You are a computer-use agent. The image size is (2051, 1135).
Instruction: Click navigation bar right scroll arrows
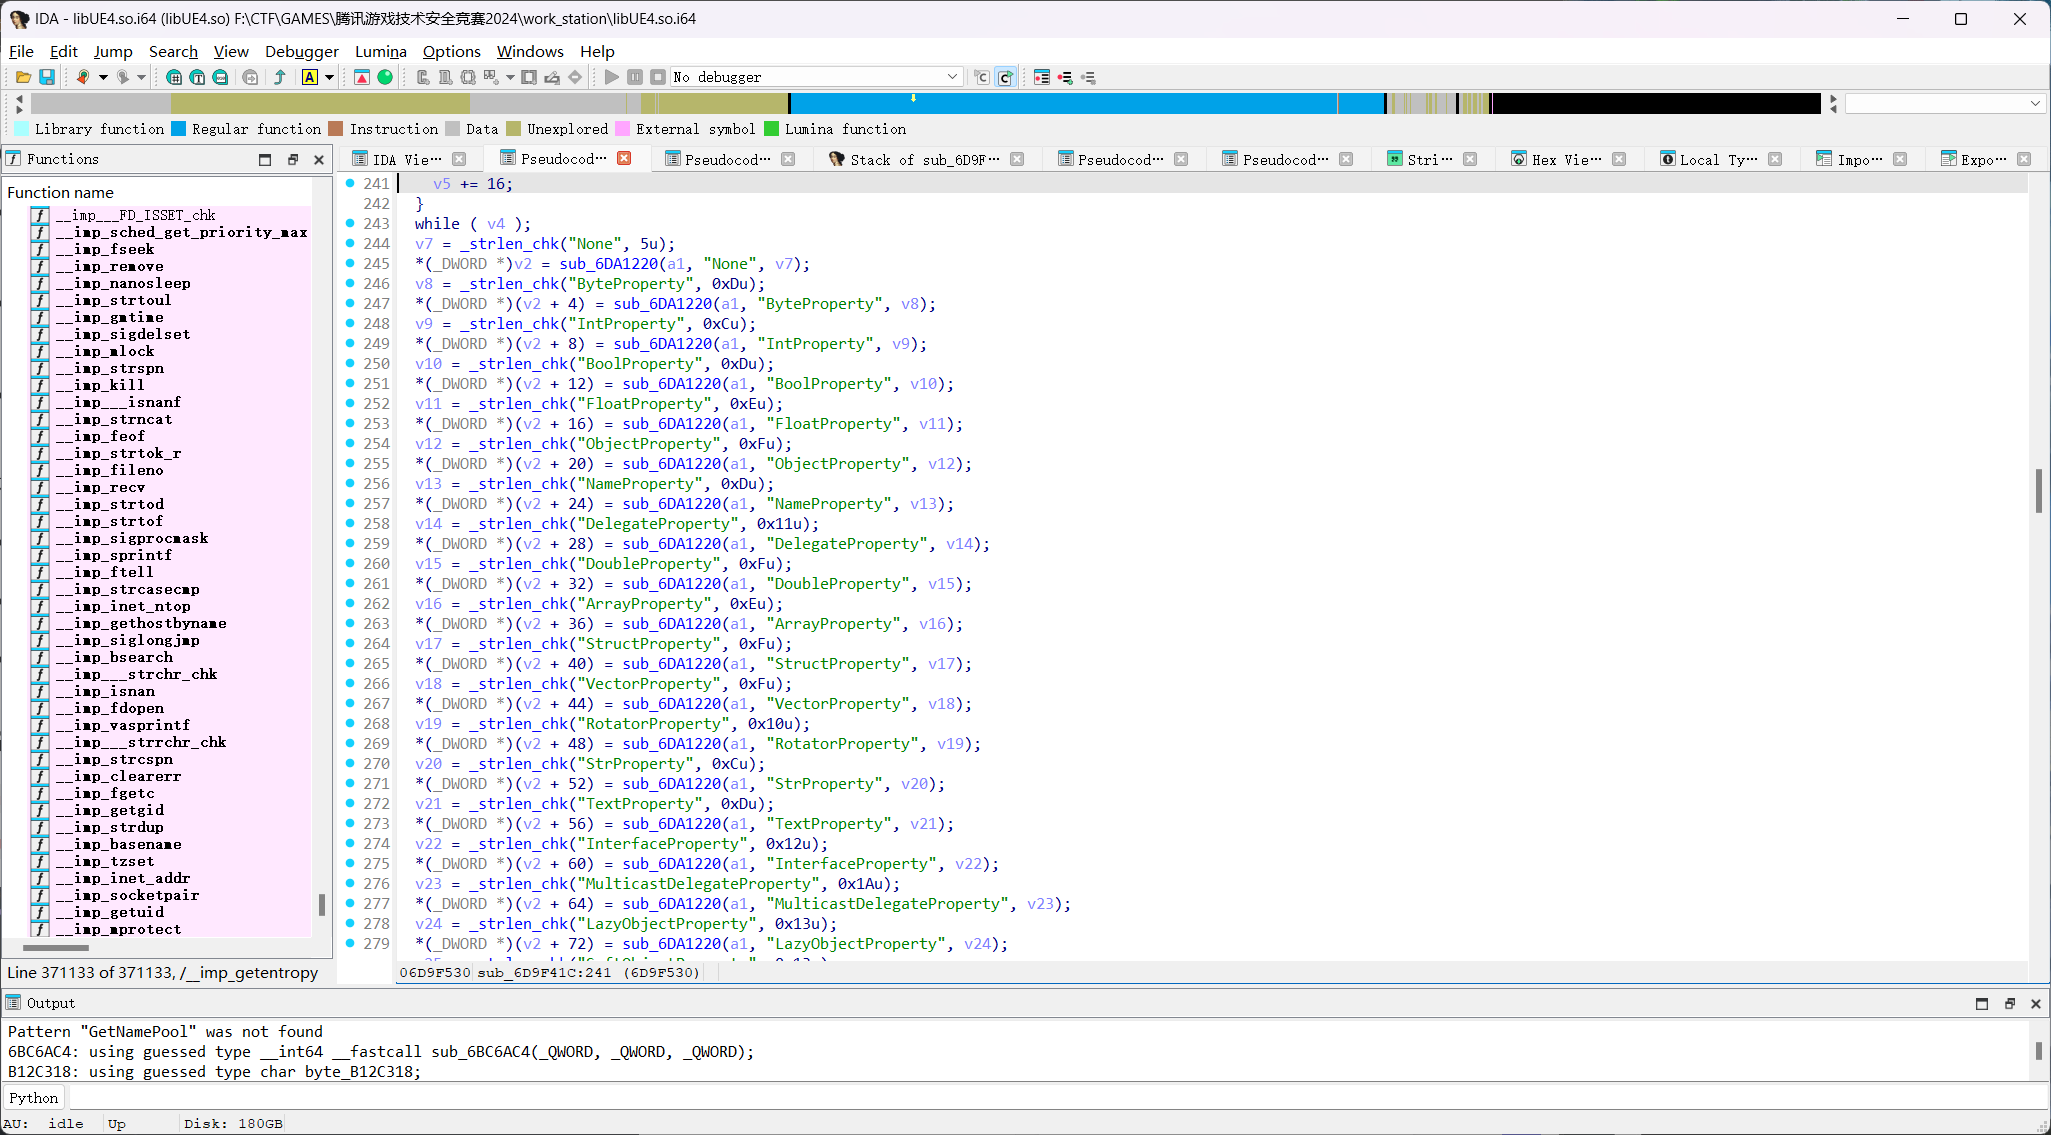[1833, 103]
